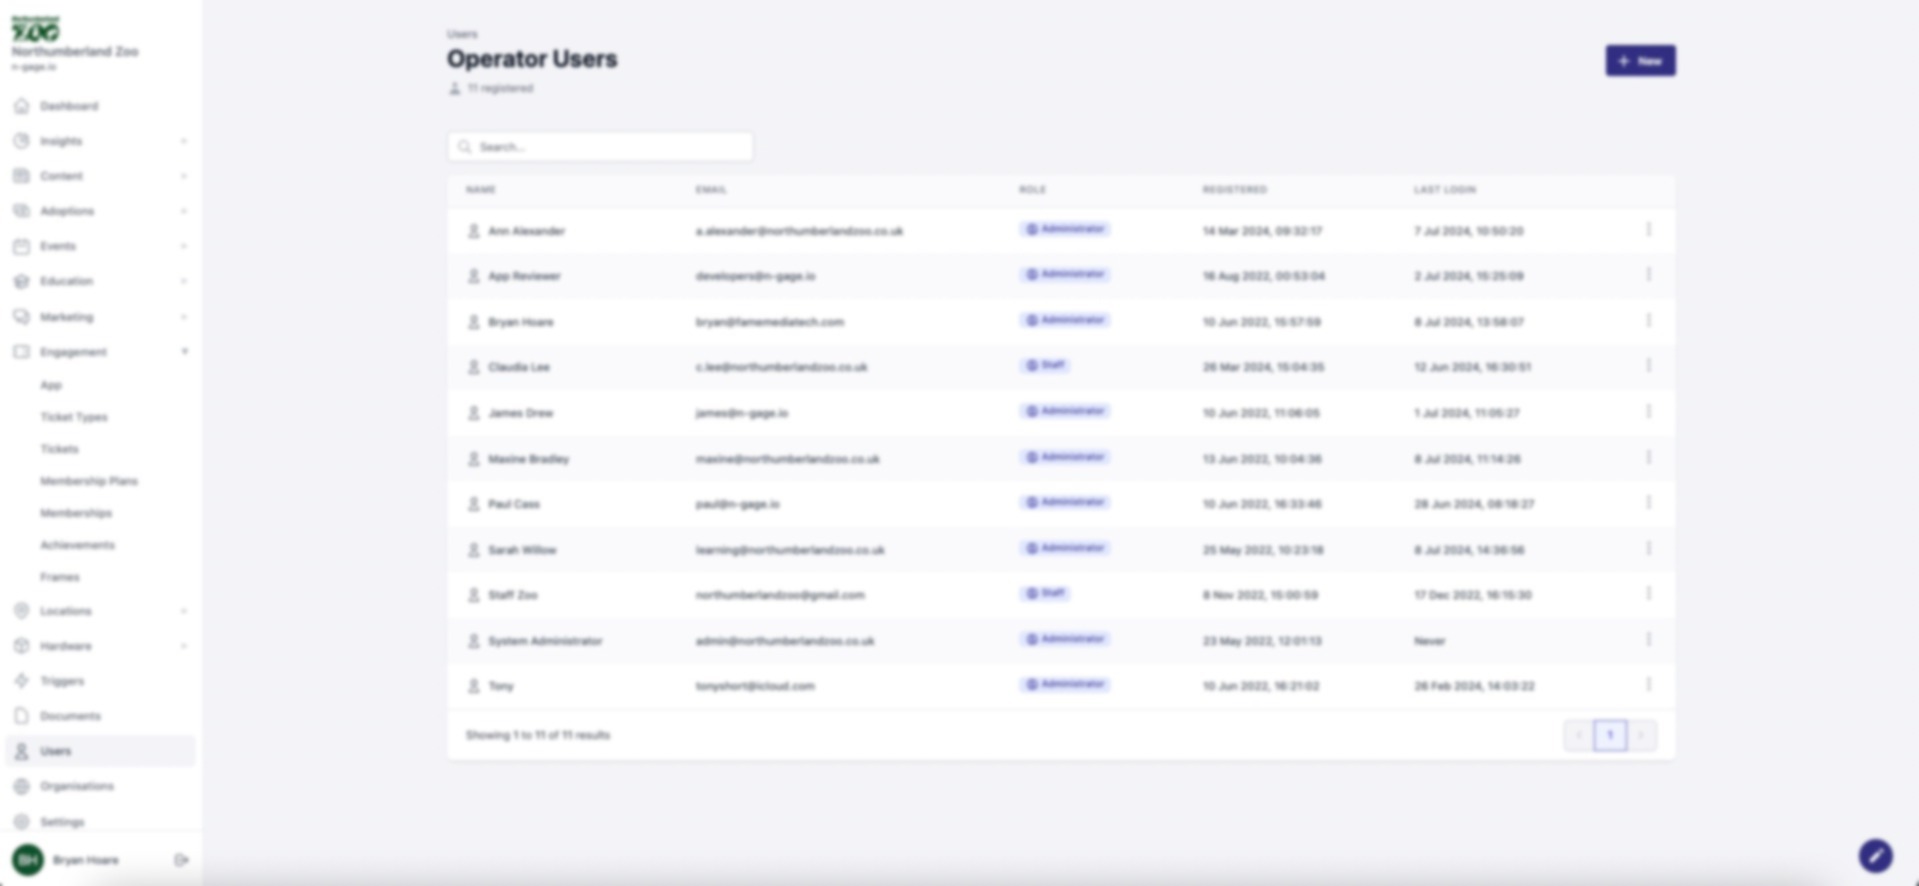The width and height of the screenshot is (1919, 886).
Task: Click the Organisations globe icon
Action: coord(21,786)
